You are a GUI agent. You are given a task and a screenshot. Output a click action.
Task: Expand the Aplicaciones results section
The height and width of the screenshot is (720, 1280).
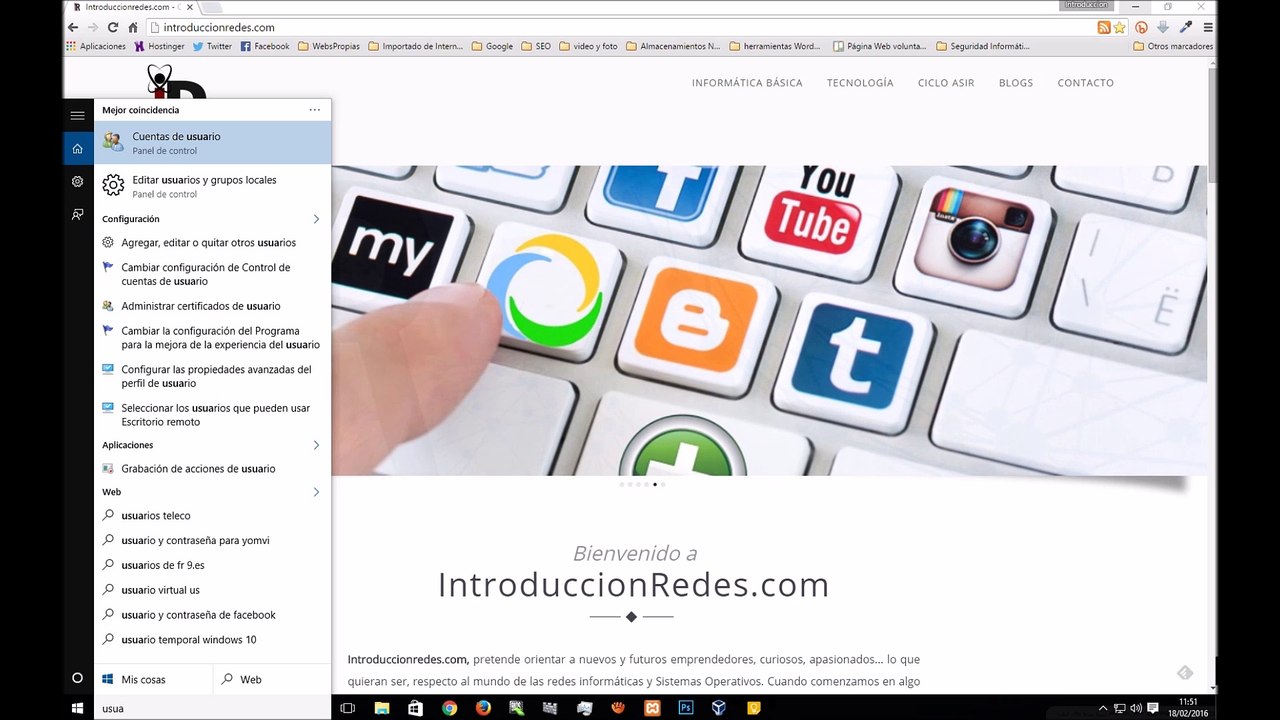316,445
